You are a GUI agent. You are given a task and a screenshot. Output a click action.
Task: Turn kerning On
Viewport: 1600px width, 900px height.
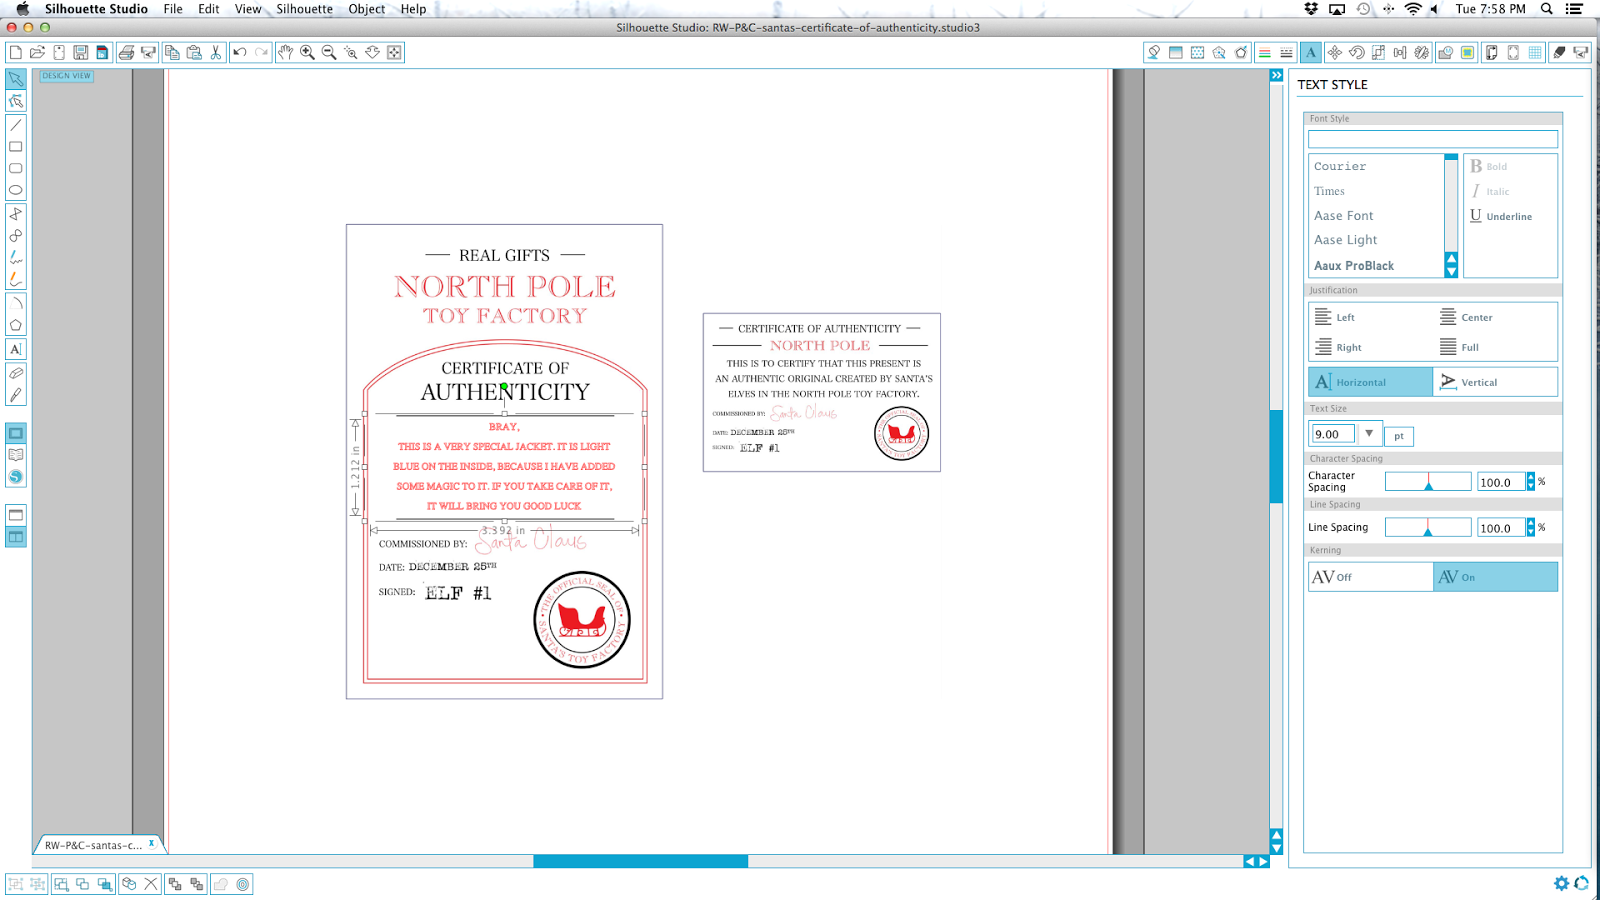[x=1495, y=577]
